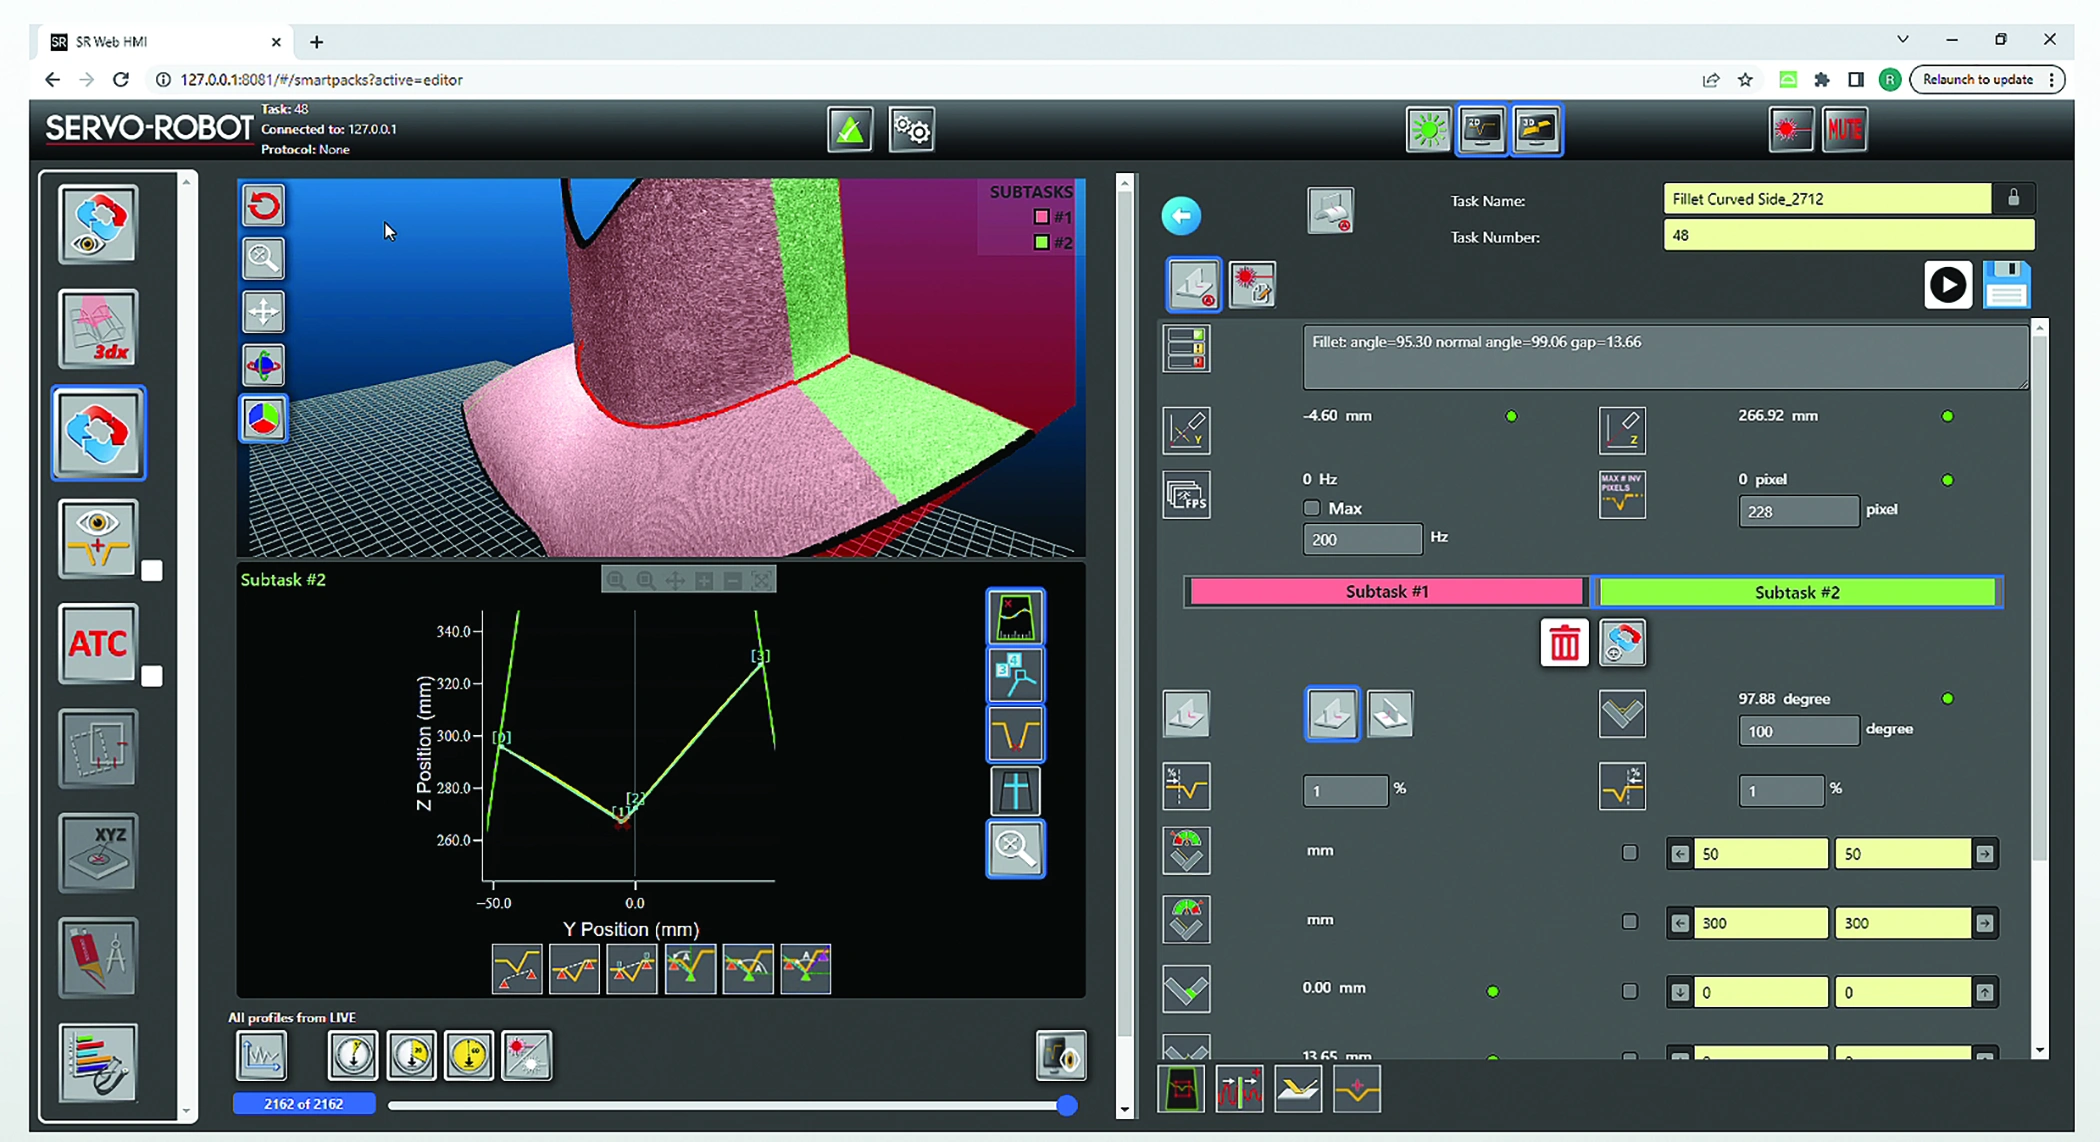
Task: Click the first profile mode icon below plot
Action: pos(517,969)
